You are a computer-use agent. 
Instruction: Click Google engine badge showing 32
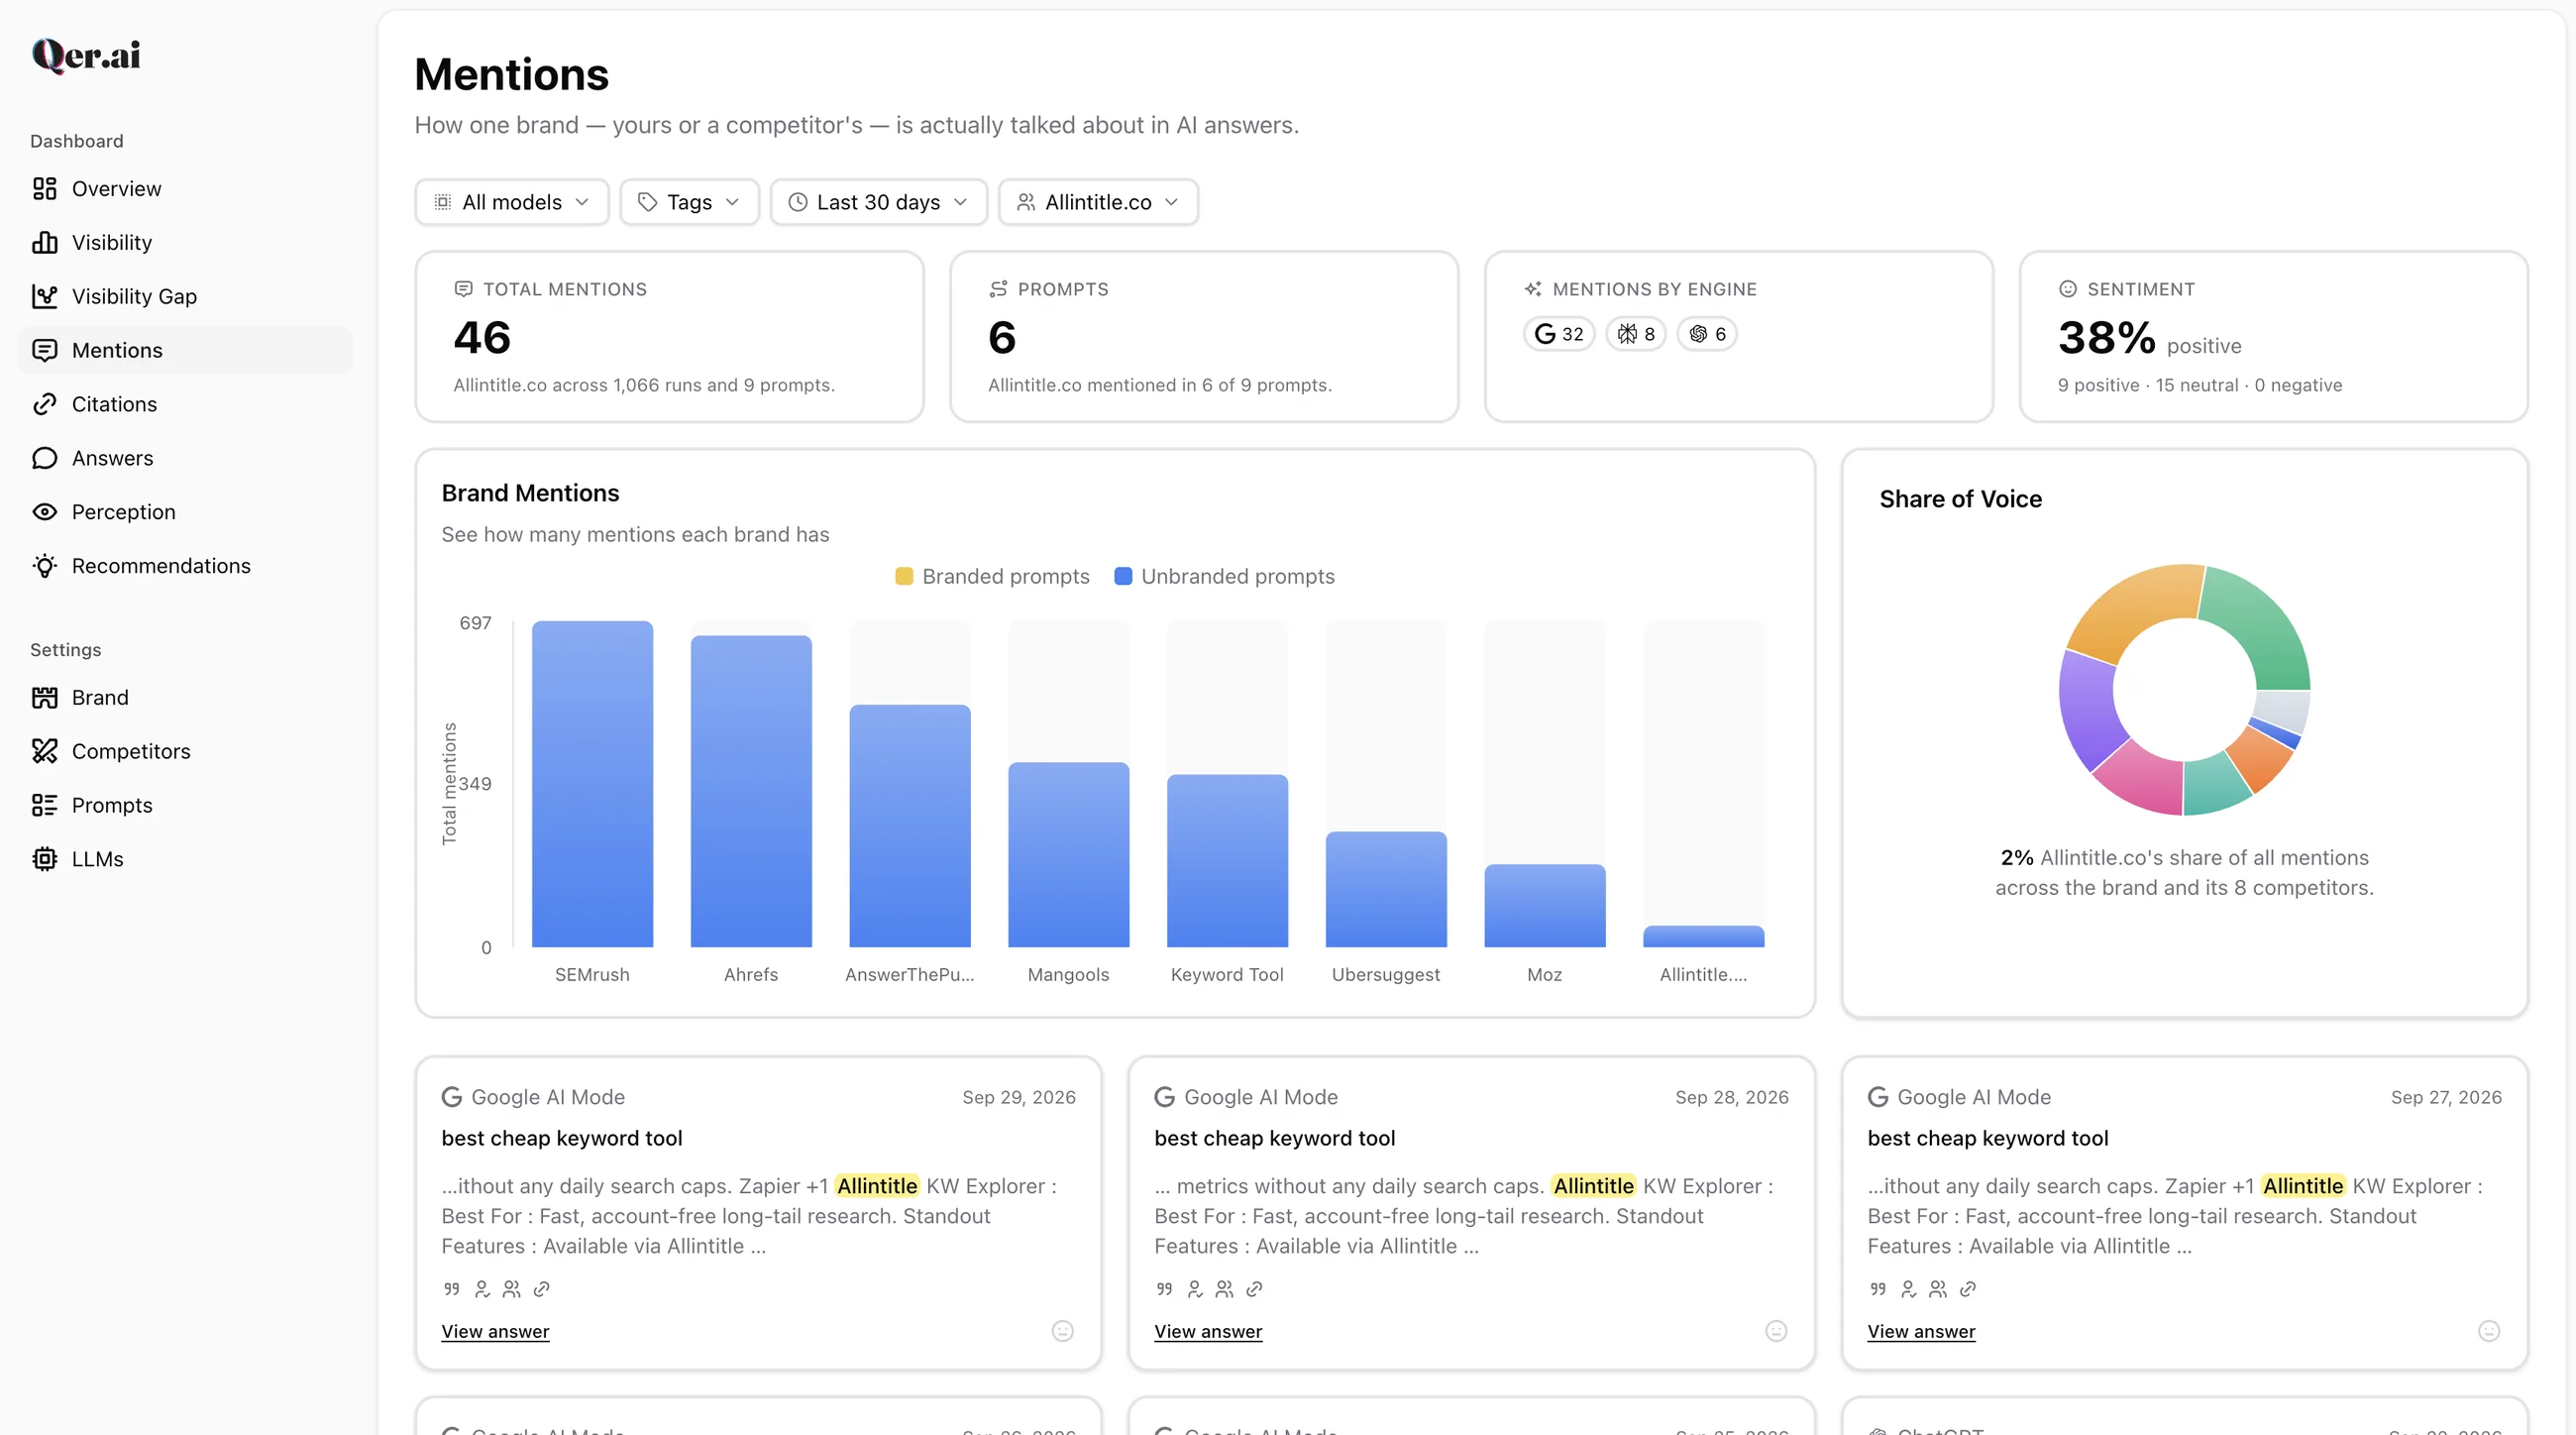coord(1559,334)
